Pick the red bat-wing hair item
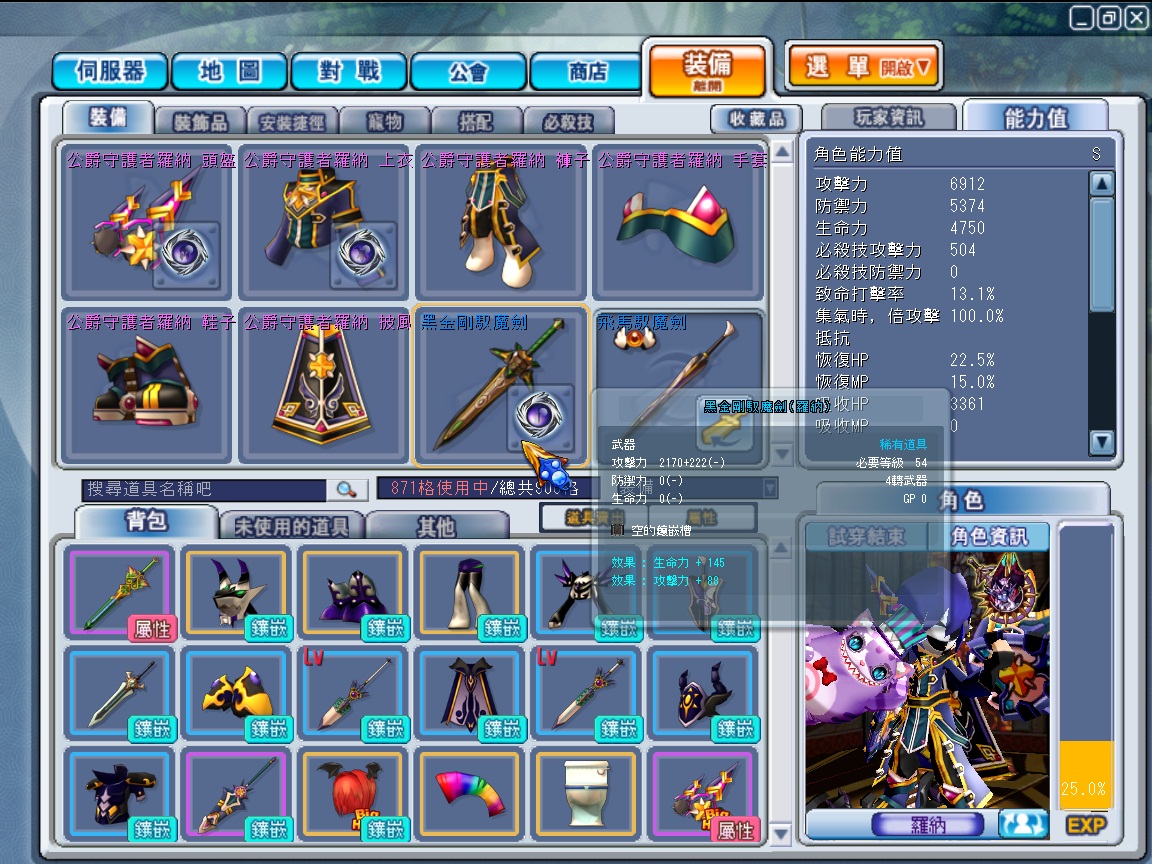1152x864 pixels. tap(353, 794)
